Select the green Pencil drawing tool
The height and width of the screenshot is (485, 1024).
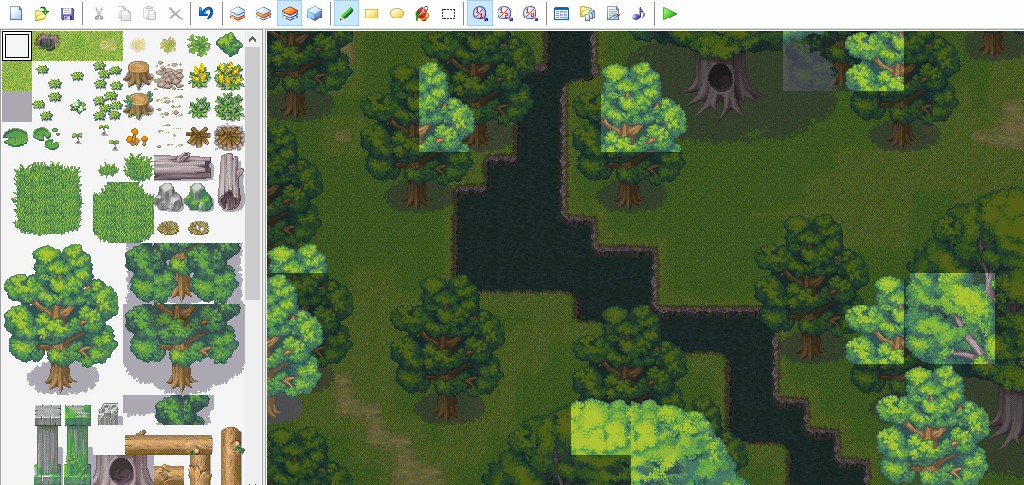coord(346,13)
